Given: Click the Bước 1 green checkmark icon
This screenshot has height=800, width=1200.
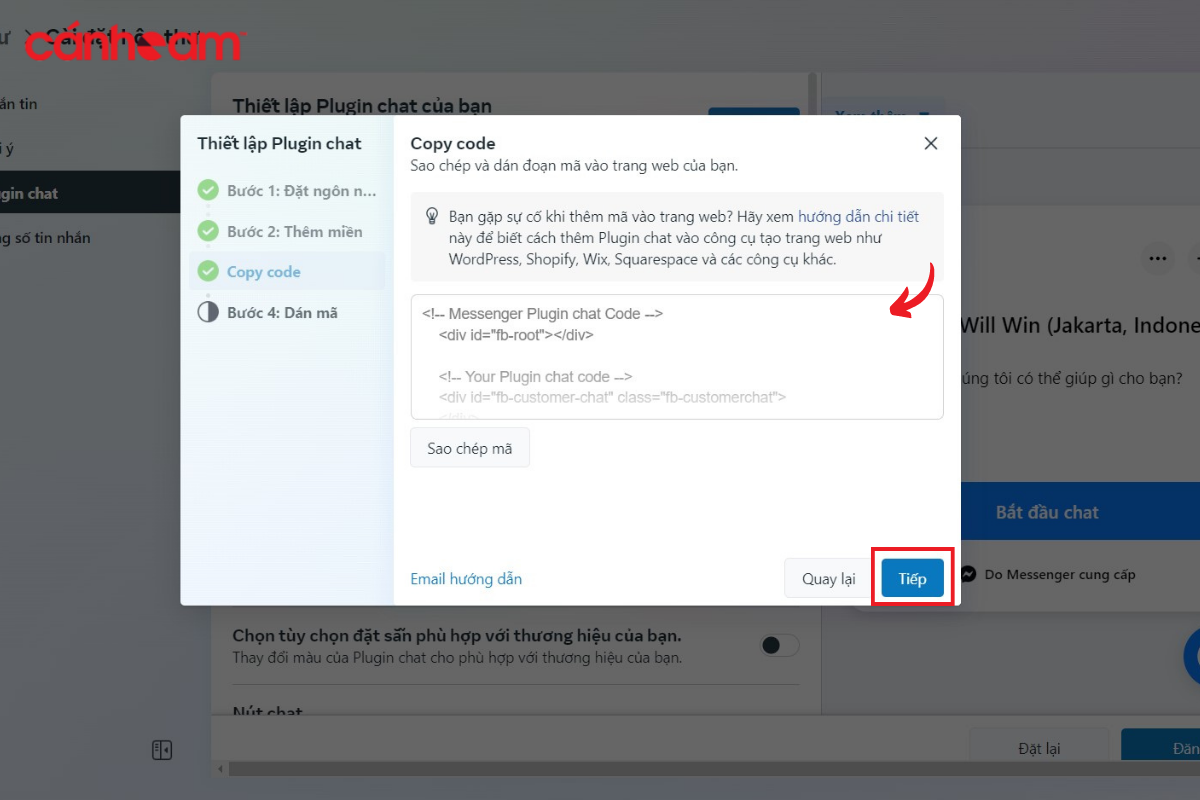Looking at the screenshot, I should (x=208, y=190).
